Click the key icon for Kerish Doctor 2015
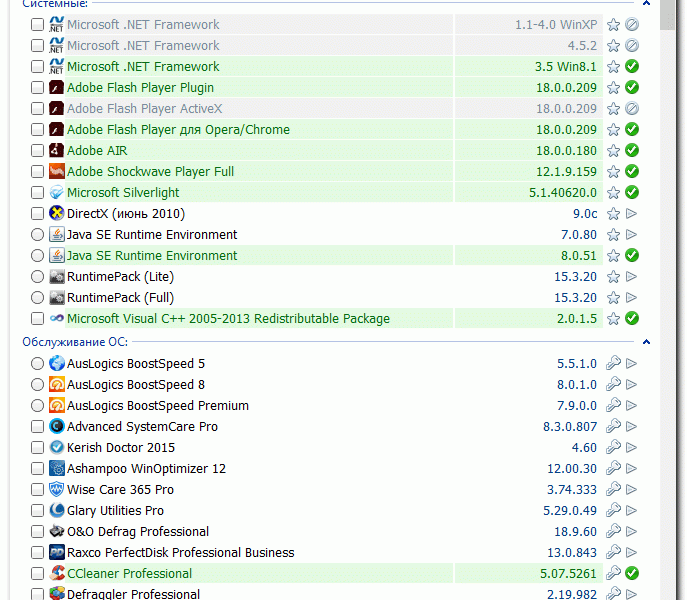 [x=613, y=447]
